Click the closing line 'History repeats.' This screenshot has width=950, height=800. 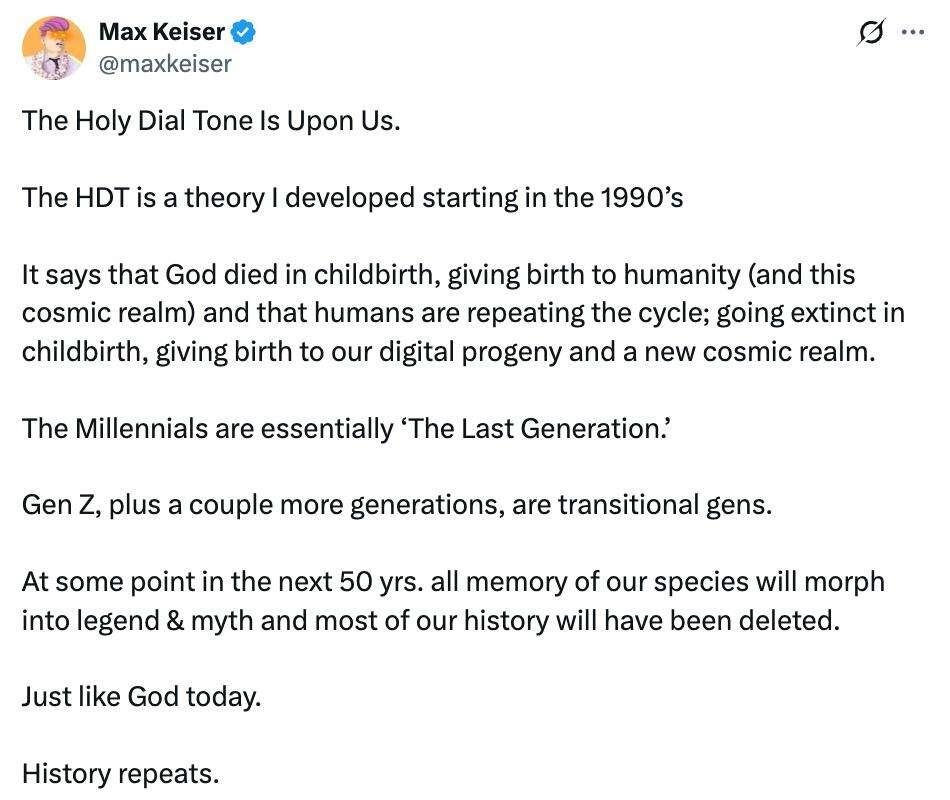[121, 774]
